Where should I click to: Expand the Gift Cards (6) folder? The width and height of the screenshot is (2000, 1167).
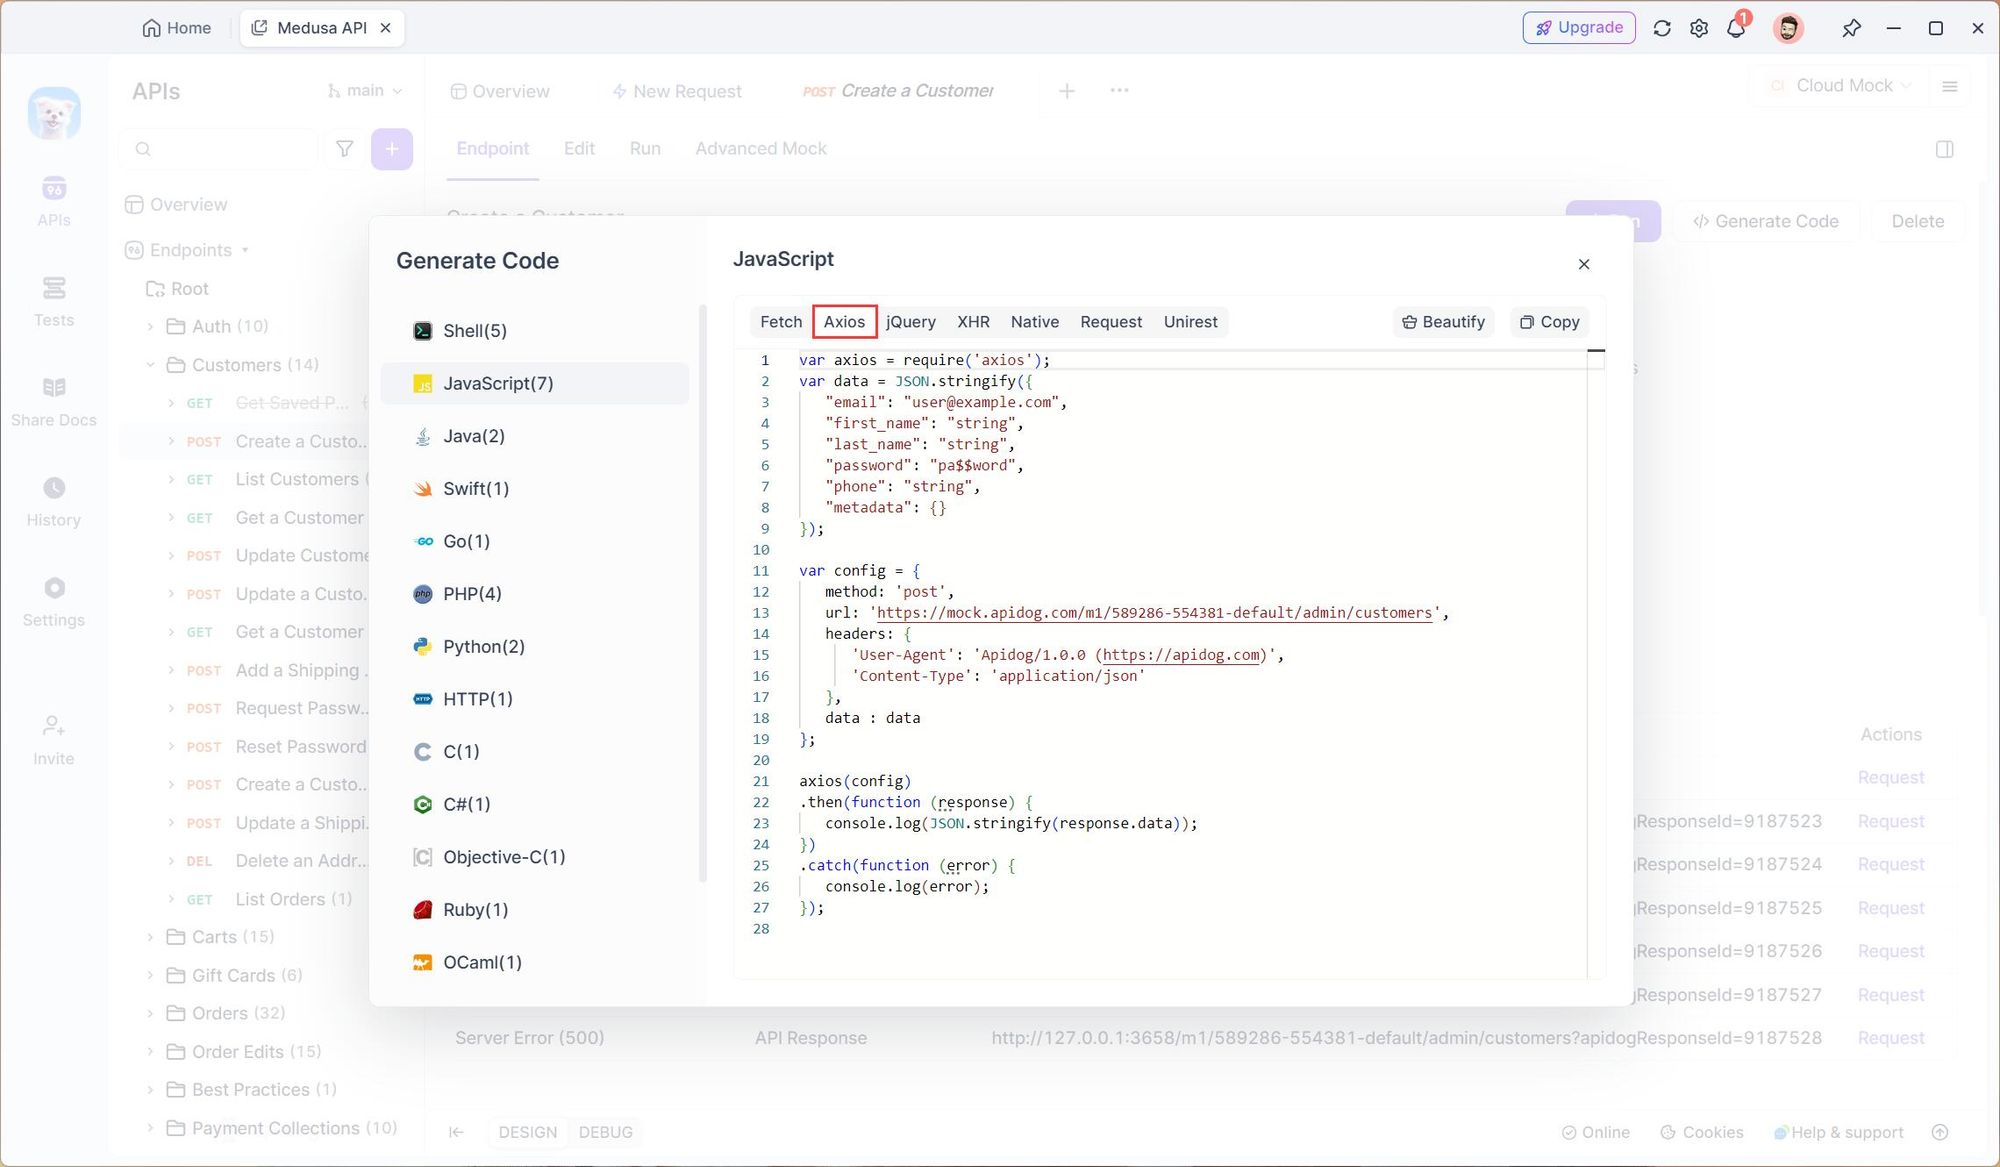coord(151,975)
